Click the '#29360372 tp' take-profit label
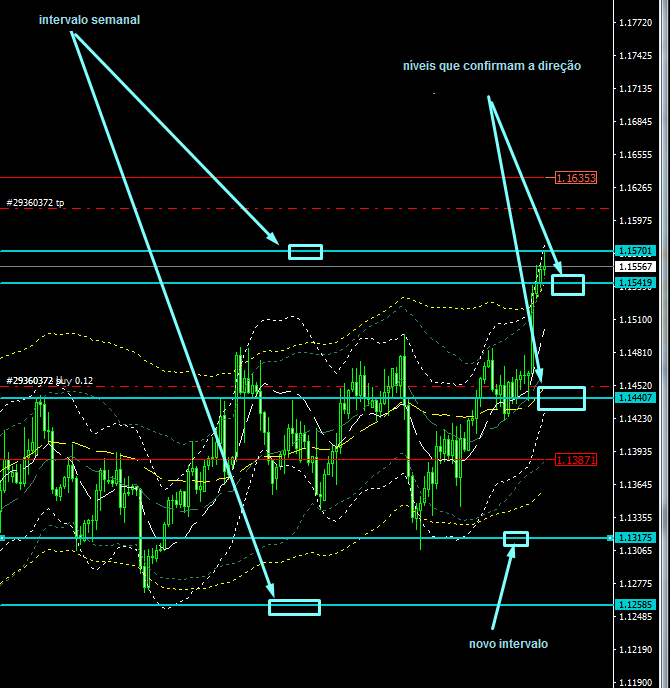 [x=35, y=203]
